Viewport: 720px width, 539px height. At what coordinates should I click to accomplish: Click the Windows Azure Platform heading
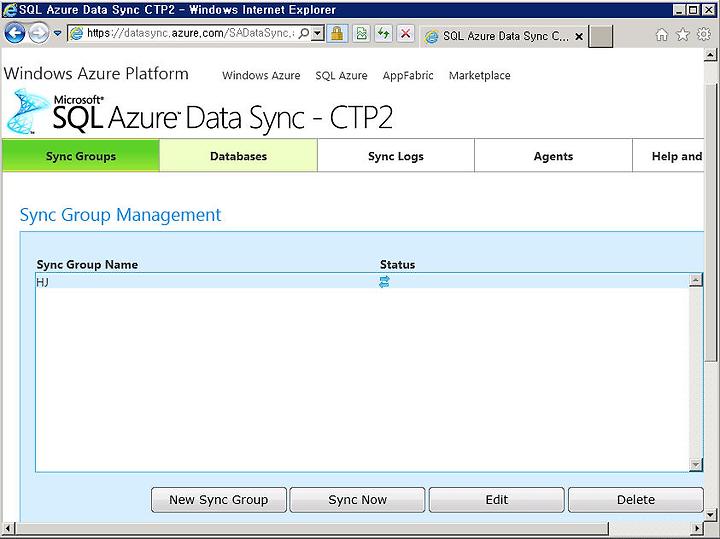point(96,73)
